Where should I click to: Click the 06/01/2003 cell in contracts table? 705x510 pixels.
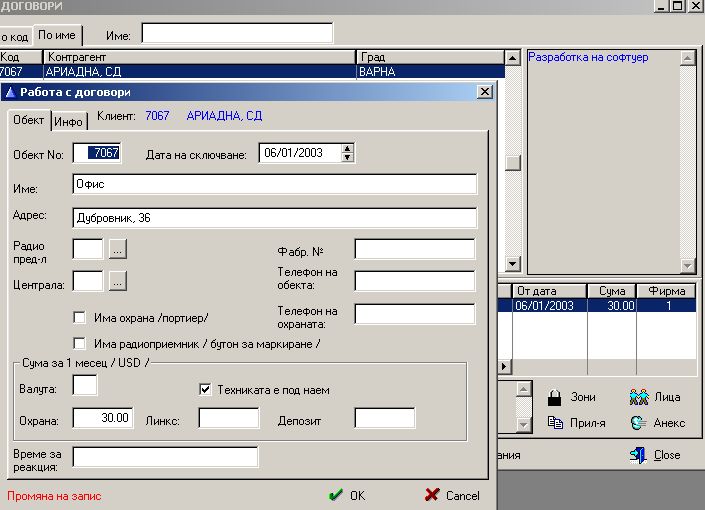click(x=549, y=306)
